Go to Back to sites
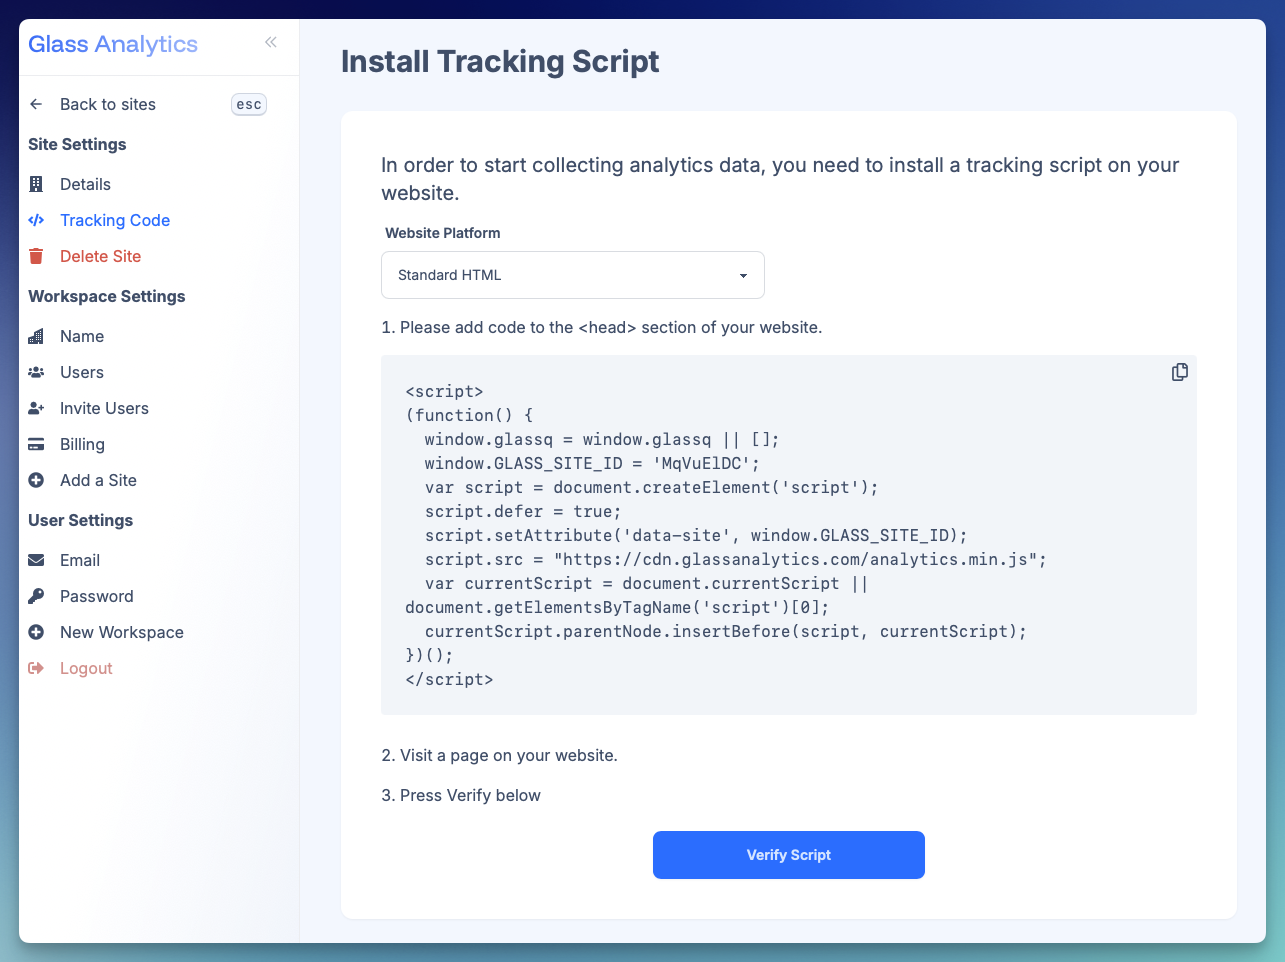This screenshot has width=1285, height=962. [108, 104]
